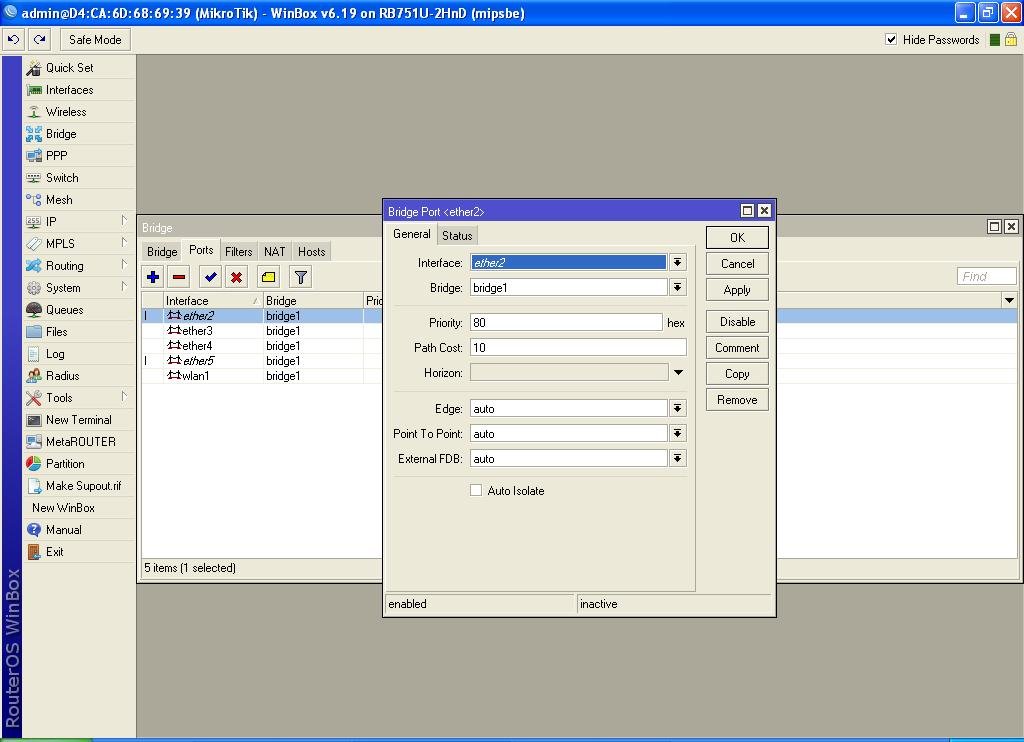The height and width of the screenshot is (742, 1024).
Task: Remove selected port with minus icon
Action: (179, 277)
